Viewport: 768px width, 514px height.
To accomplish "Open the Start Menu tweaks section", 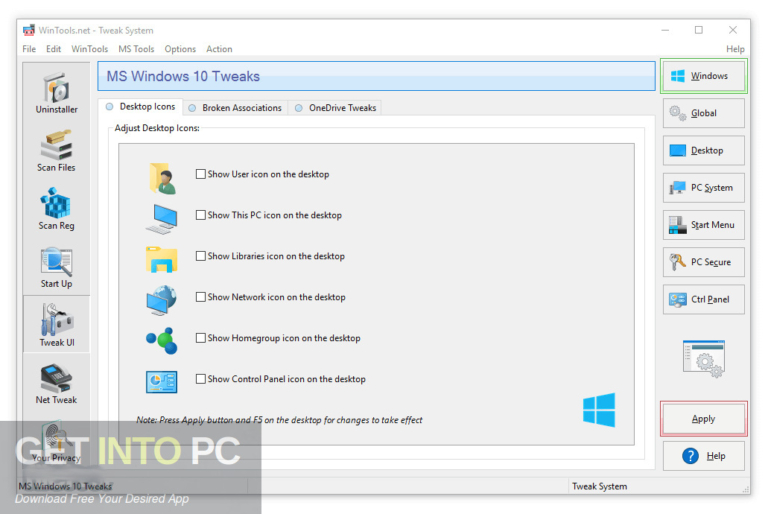I will (x=704, y=225).
